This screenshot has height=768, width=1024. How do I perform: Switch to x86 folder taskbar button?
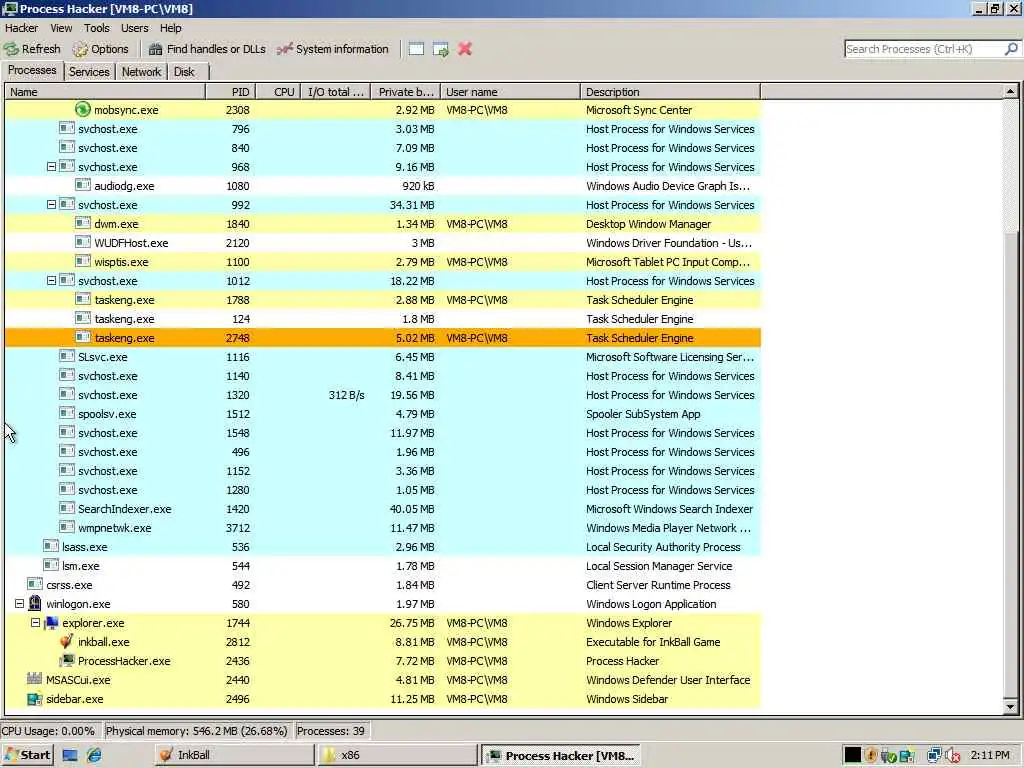397,755
